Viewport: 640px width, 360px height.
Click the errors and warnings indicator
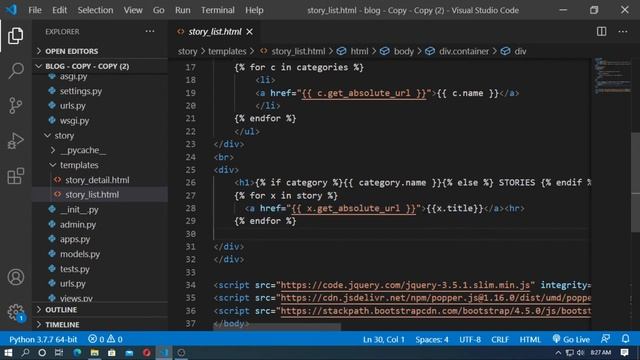click(x=105, y=339)
